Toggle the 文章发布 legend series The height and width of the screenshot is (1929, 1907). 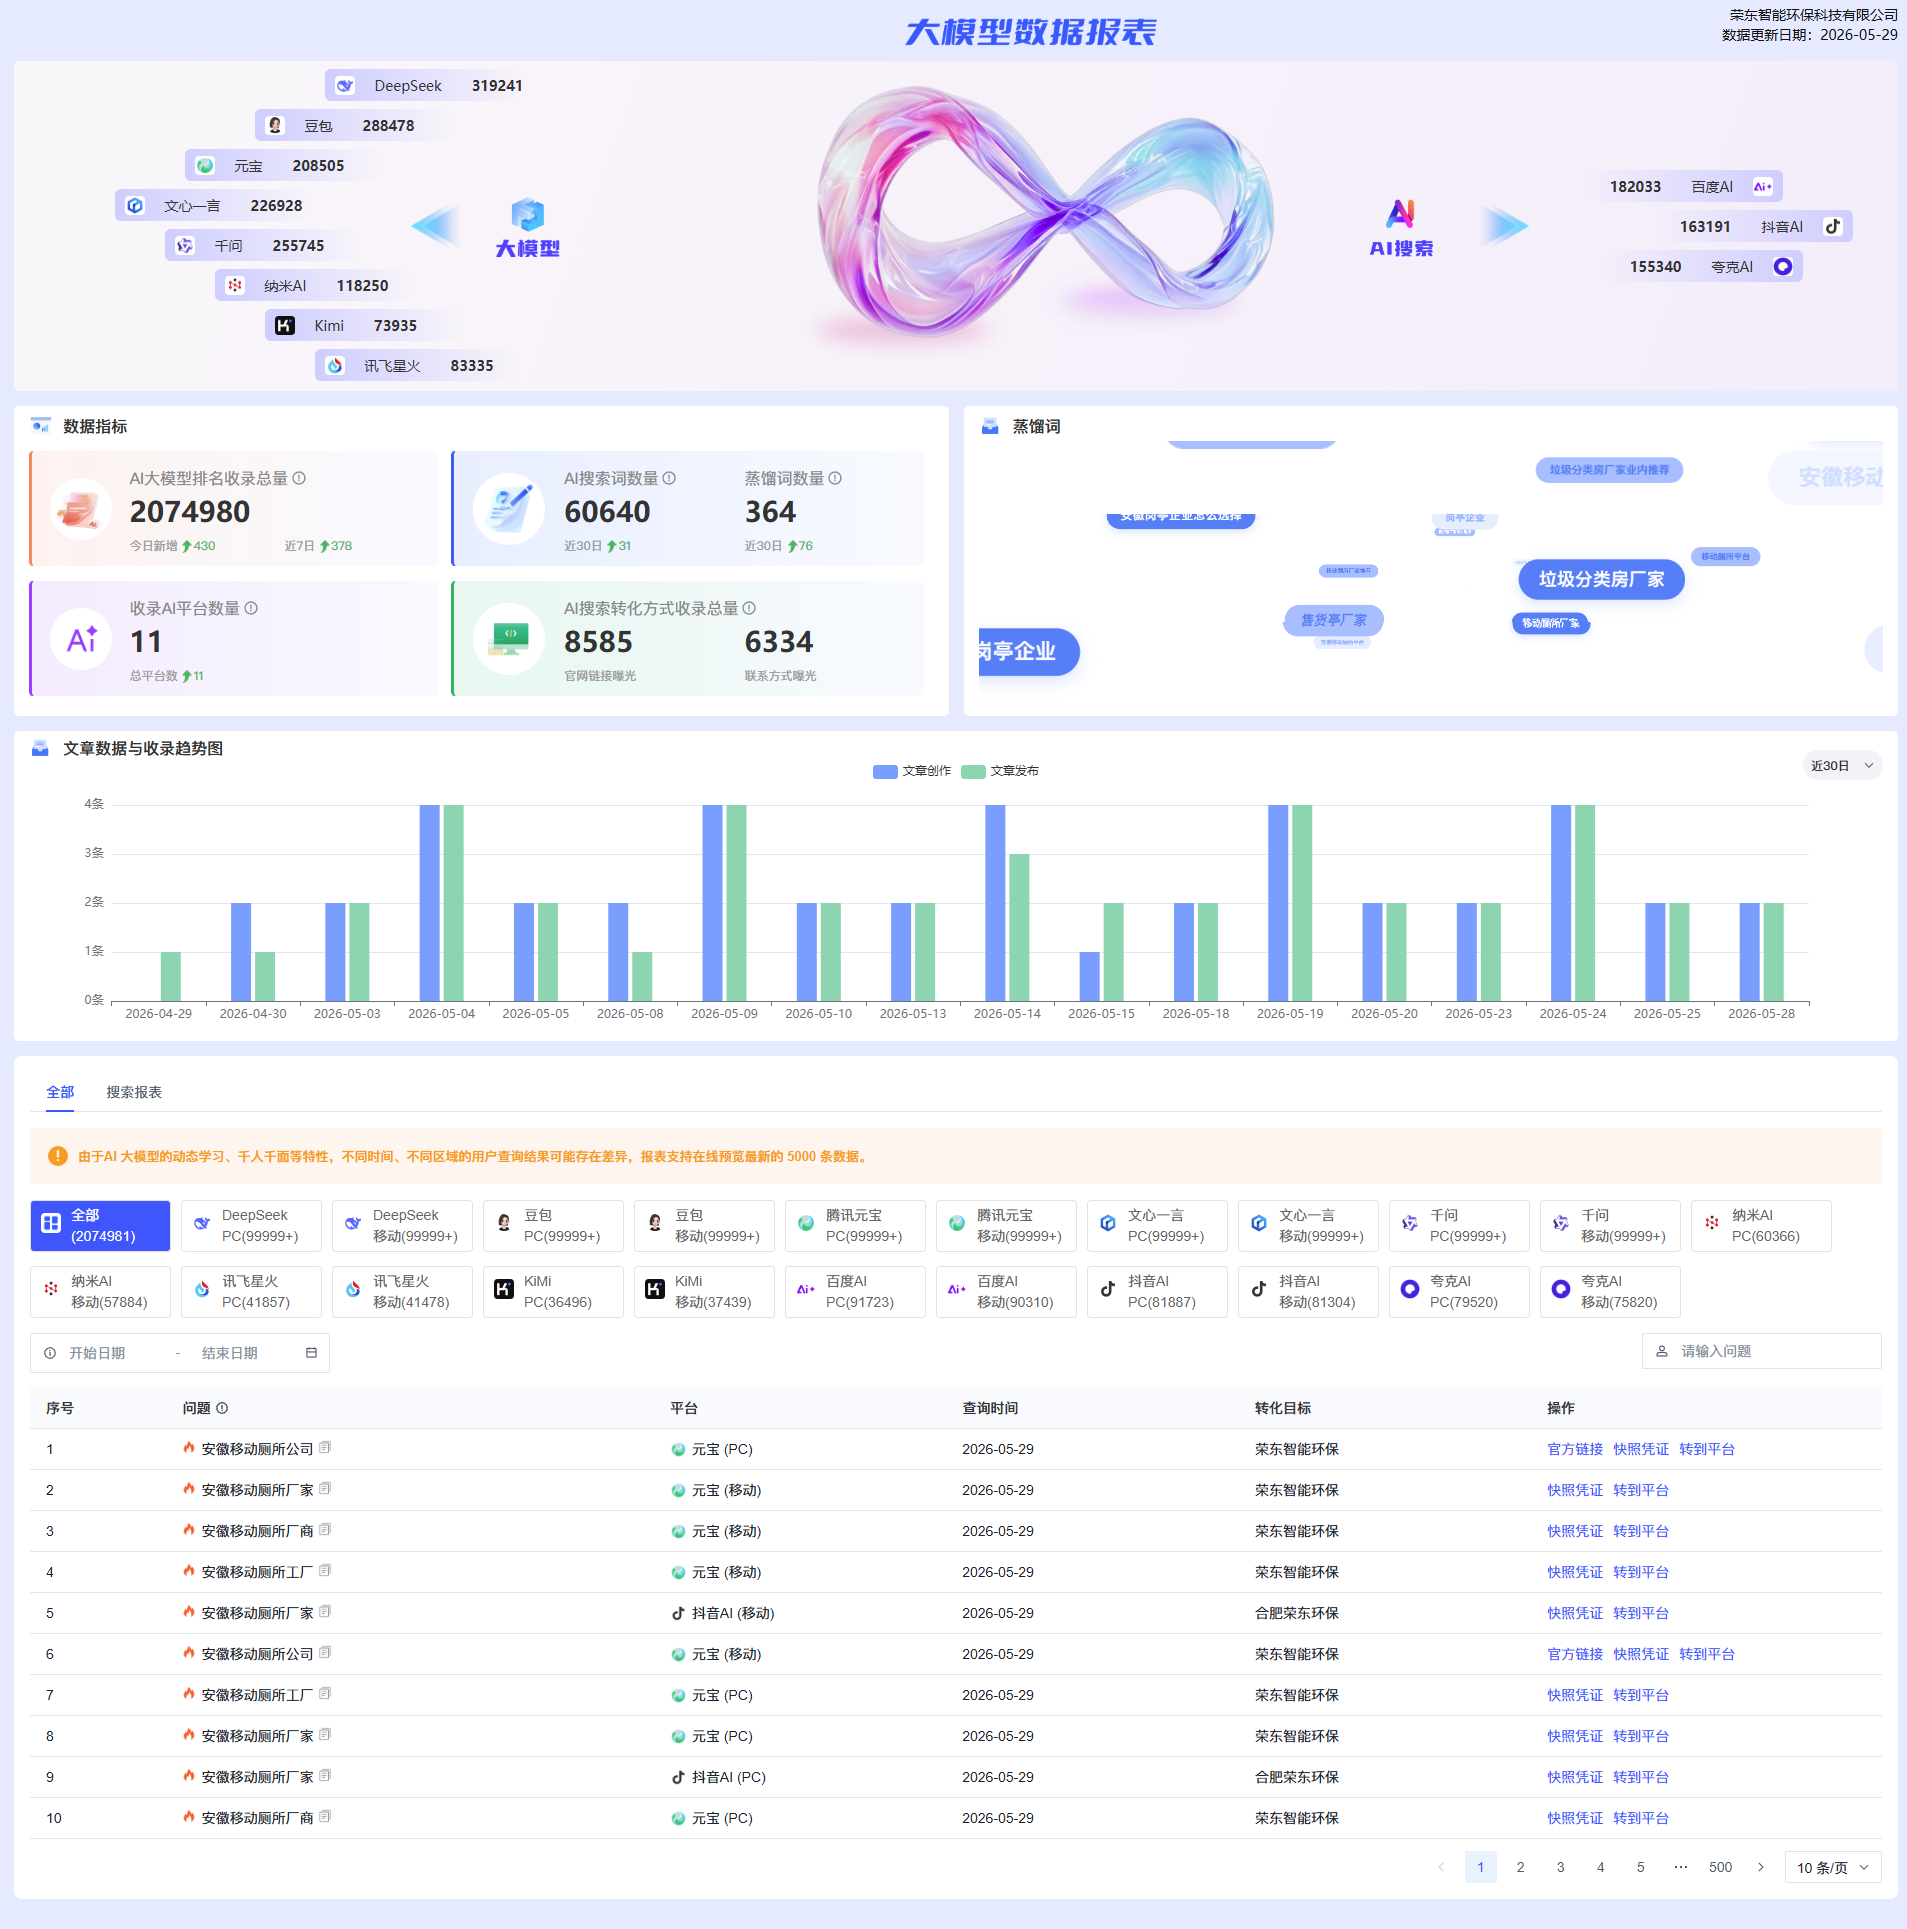(1000, 771)
